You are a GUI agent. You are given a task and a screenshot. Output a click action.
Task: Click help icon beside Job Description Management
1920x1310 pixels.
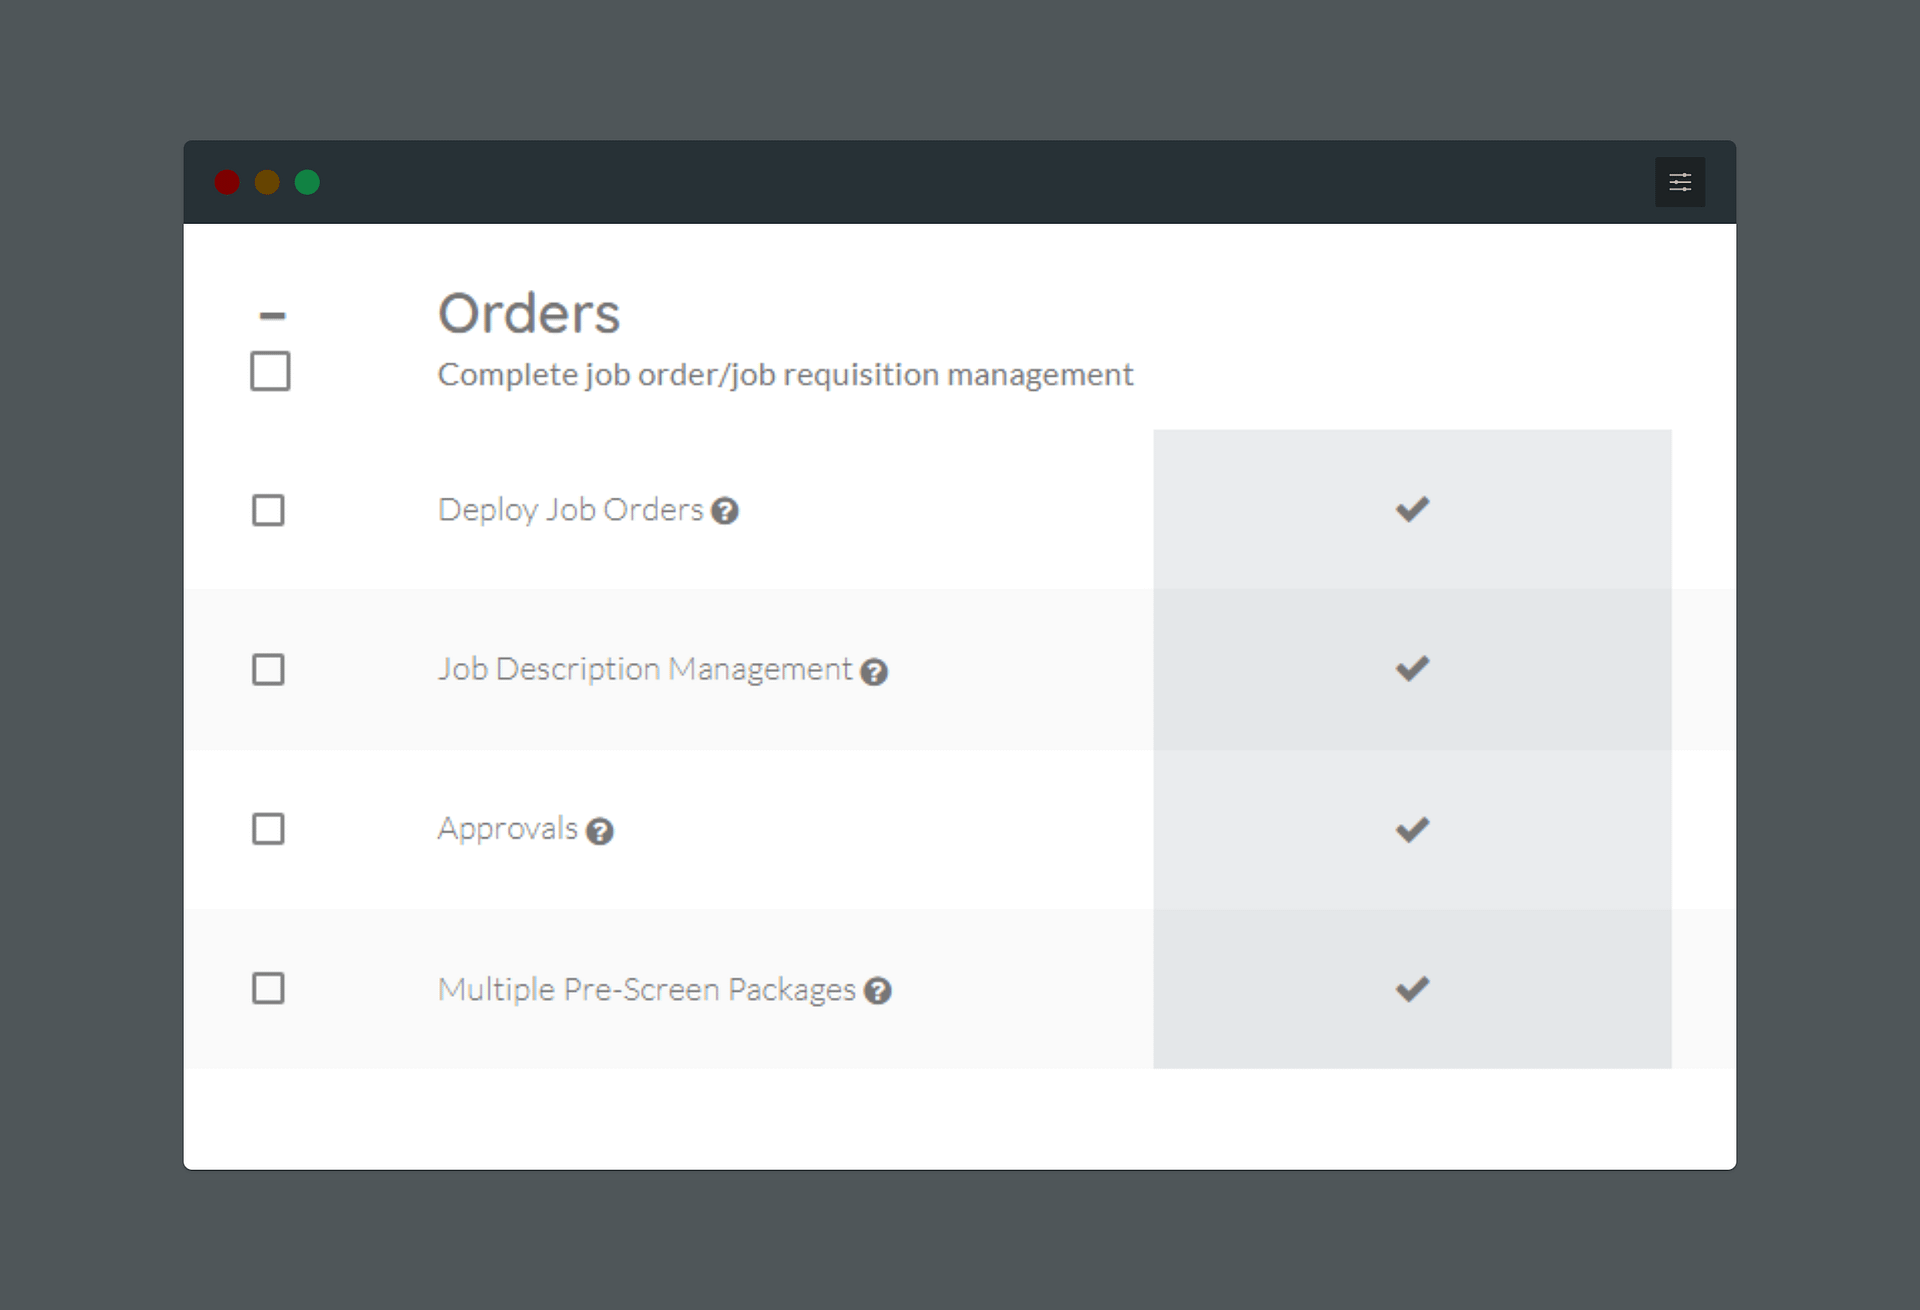(874, 672)
